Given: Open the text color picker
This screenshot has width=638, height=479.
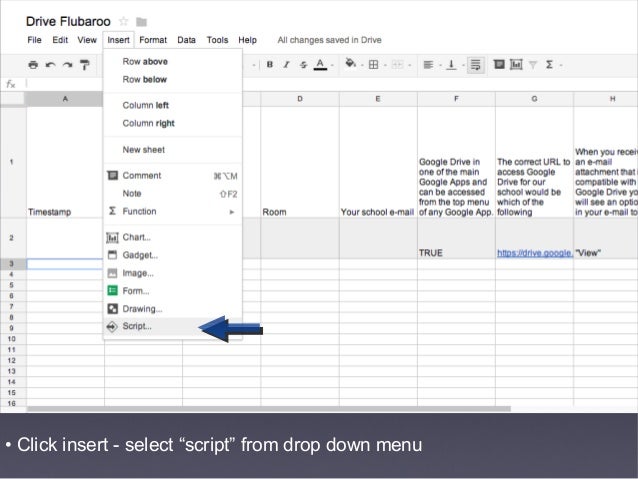Looking at the screenshot, I should point(320,65).
